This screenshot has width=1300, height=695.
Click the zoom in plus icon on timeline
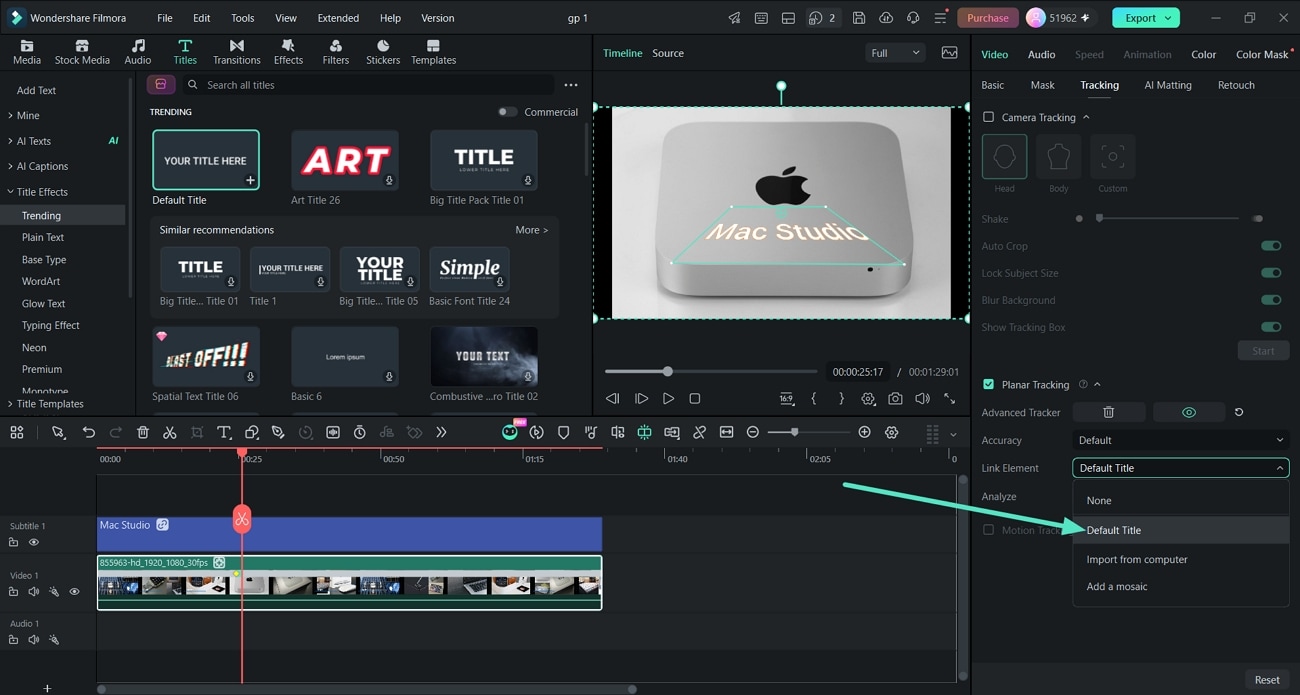click(864, 432)
